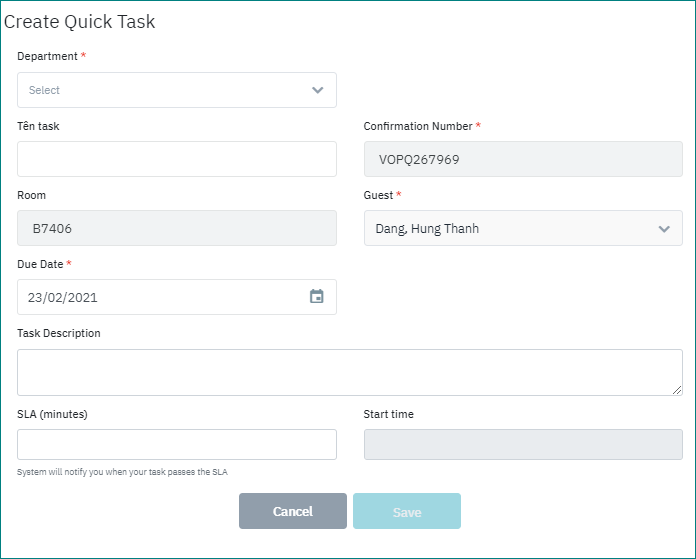Expand the Guest dropdown chevron arrow
The width and height of the screenshot is (696, 559).
coord(664,229)
